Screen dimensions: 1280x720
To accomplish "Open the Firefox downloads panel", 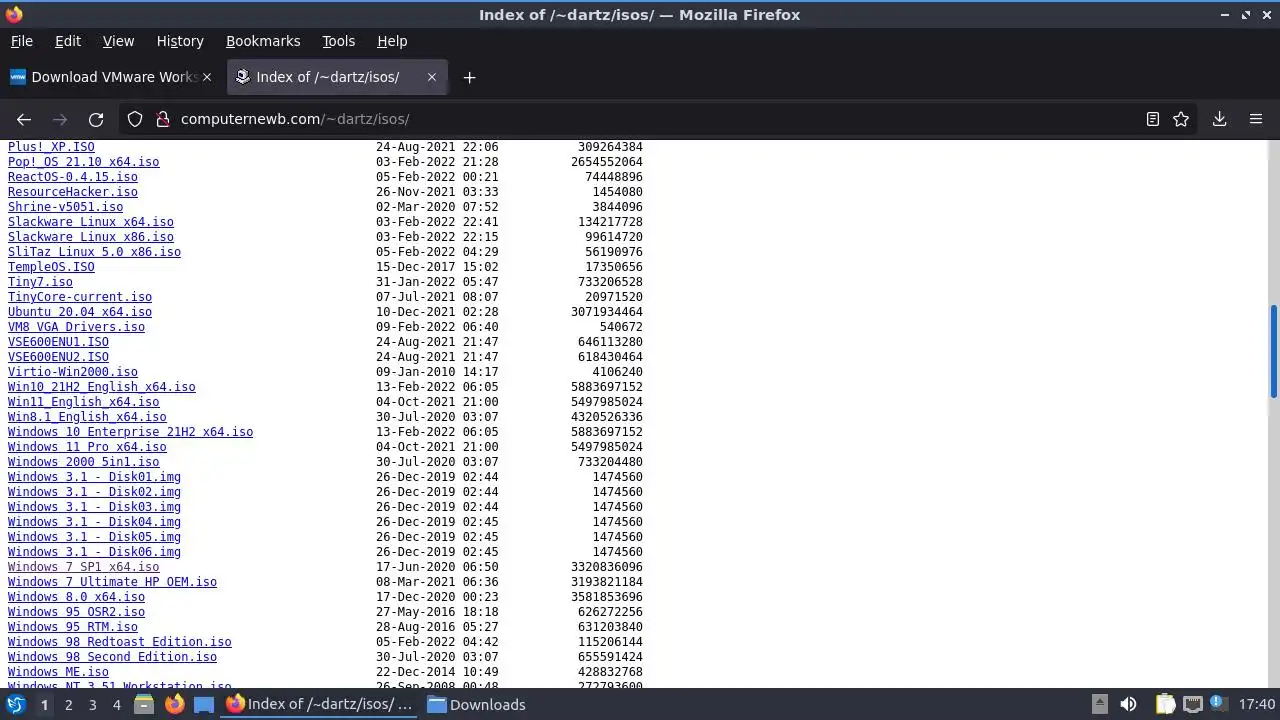I will tap(1219, 119).
